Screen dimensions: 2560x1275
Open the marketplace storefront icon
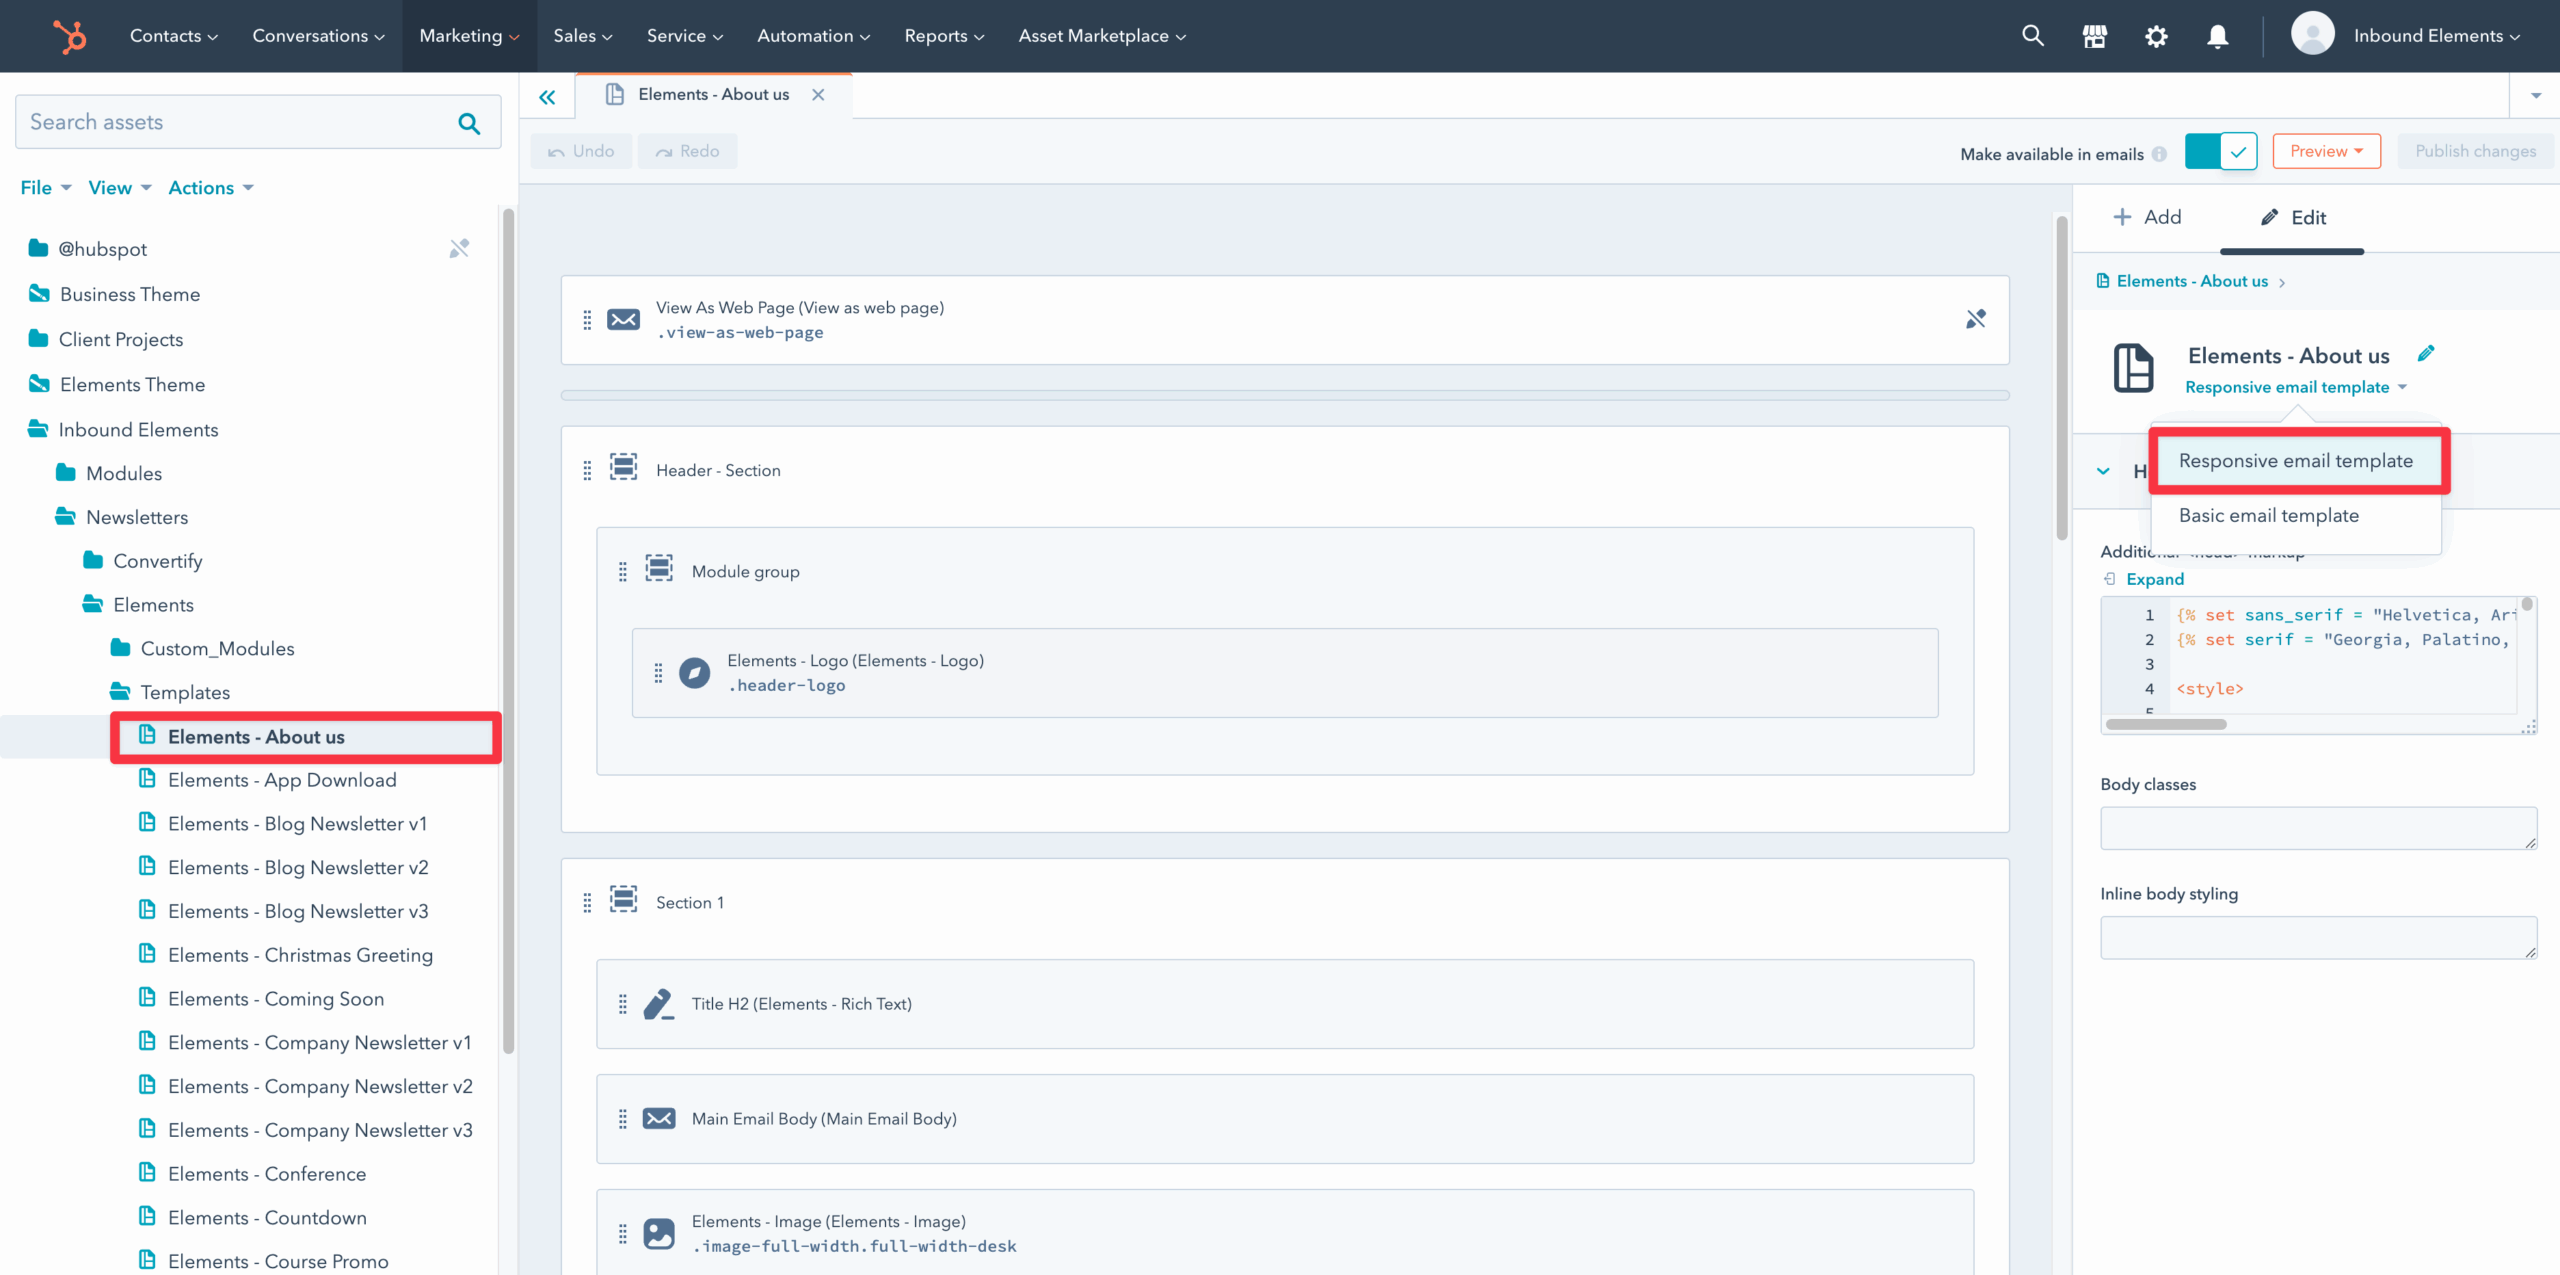(x=2094, y=36)
